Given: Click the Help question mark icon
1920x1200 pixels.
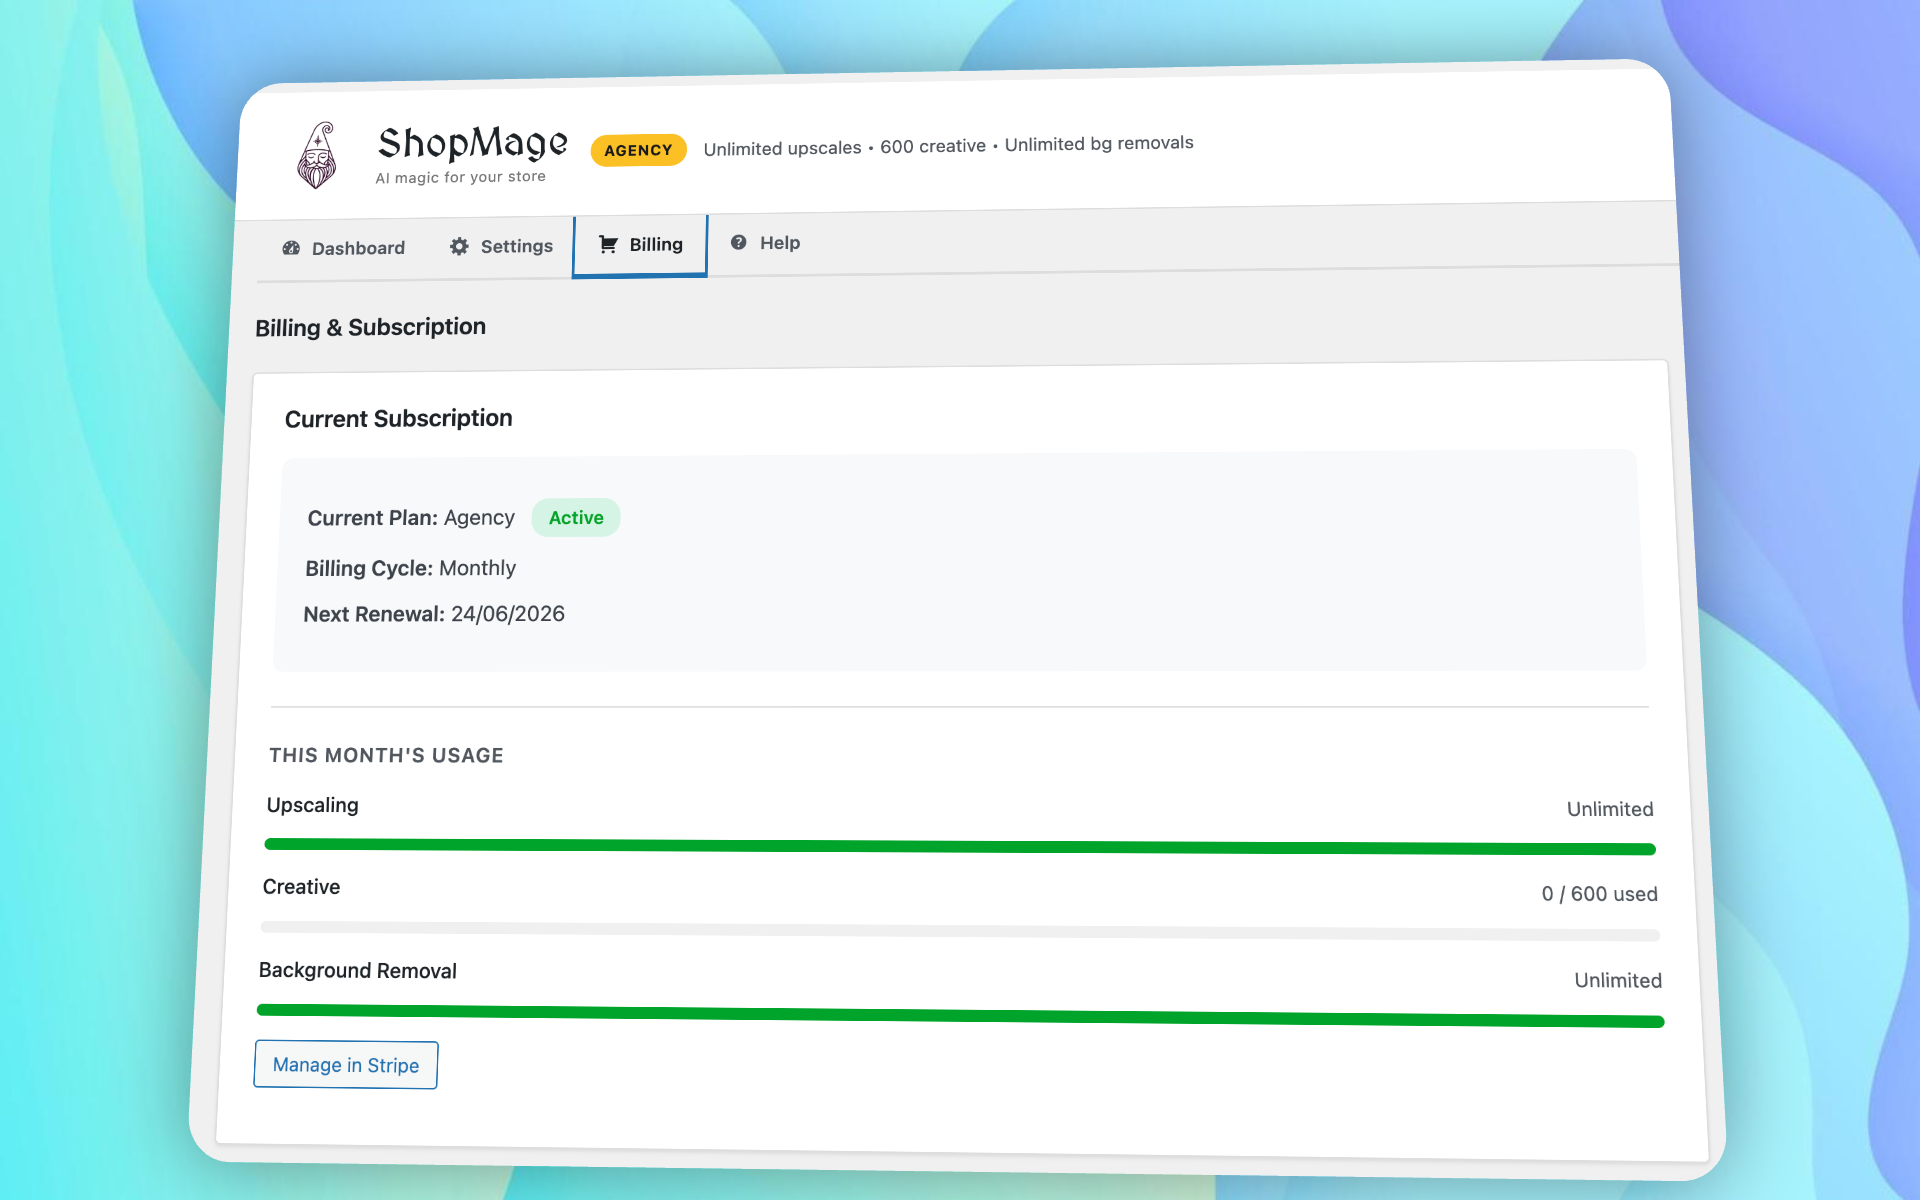Looking at the screenshot, I should [x=738, y=242].
